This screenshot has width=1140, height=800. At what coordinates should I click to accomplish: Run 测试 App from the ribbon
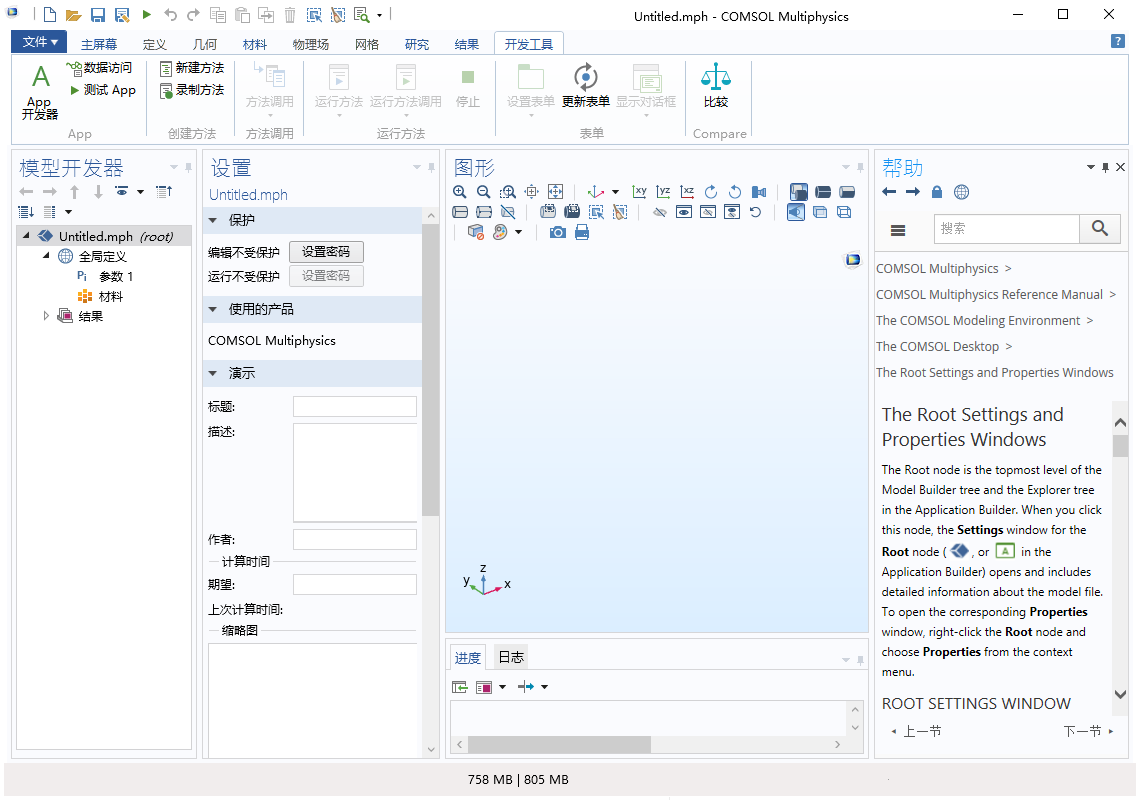click(103, 90)
